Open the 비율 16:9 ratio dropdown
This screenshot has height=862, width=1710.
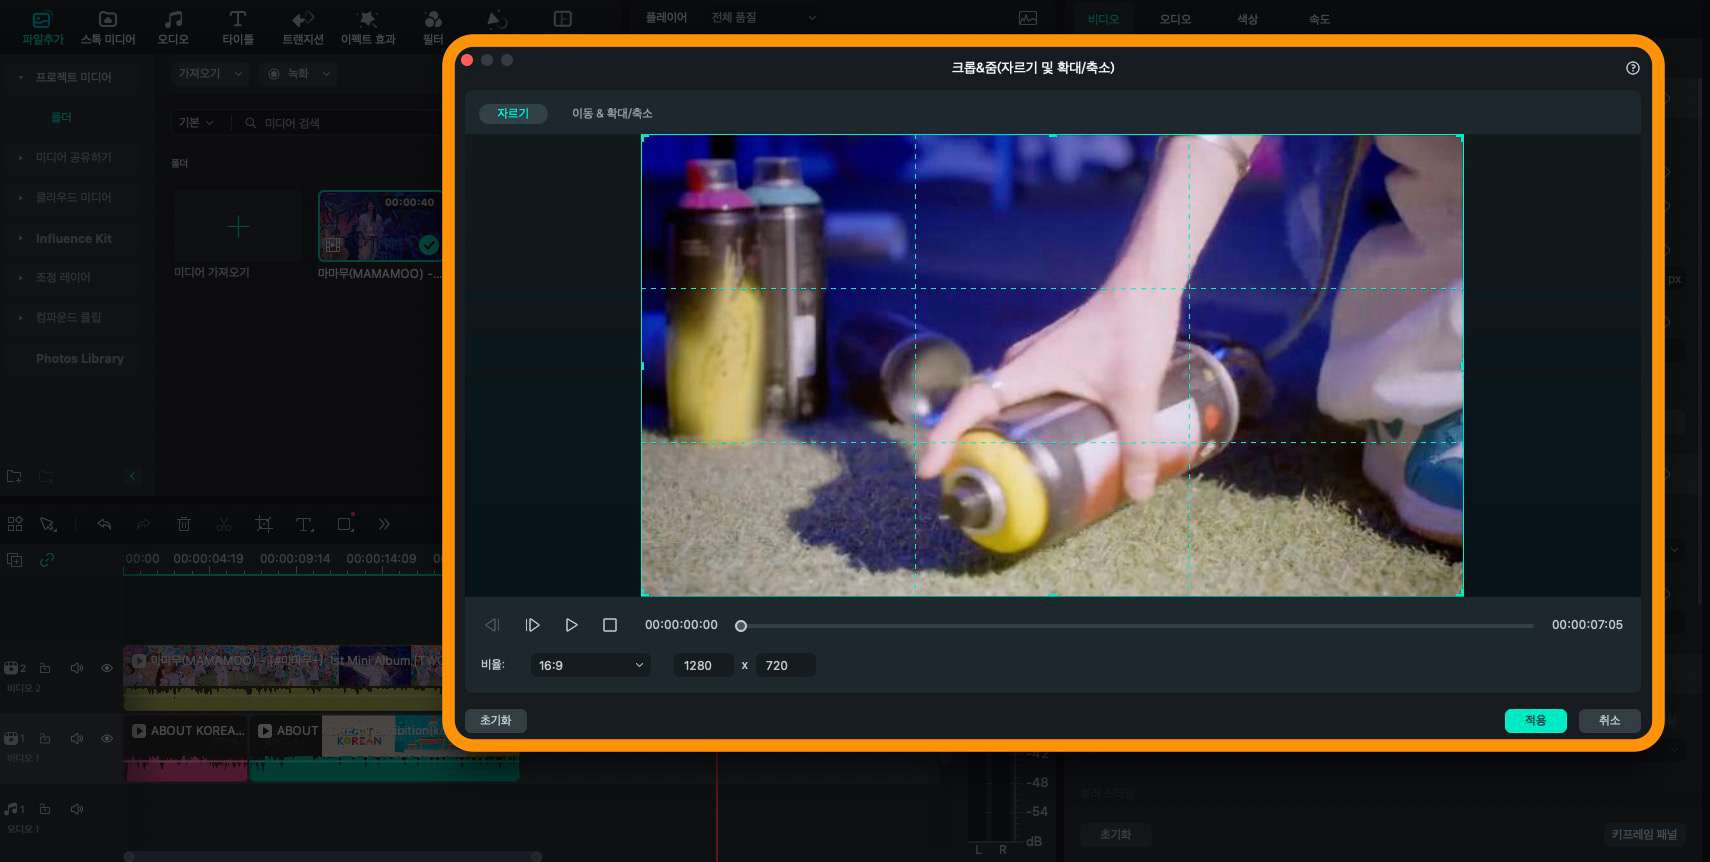point(590,665)
